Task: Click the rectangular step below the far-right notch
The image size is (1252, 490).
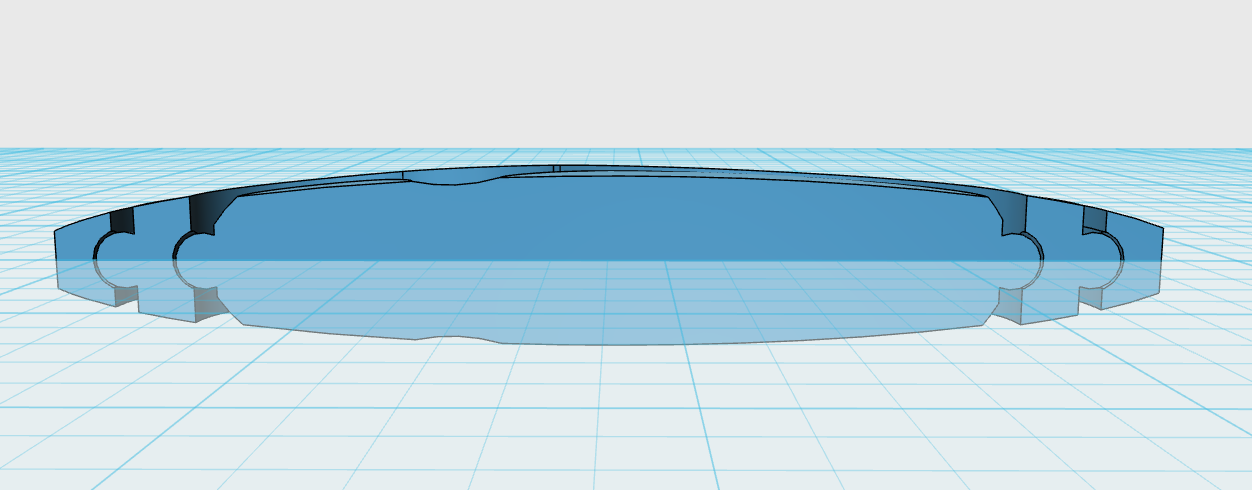Action: [x=1090, y=297]
